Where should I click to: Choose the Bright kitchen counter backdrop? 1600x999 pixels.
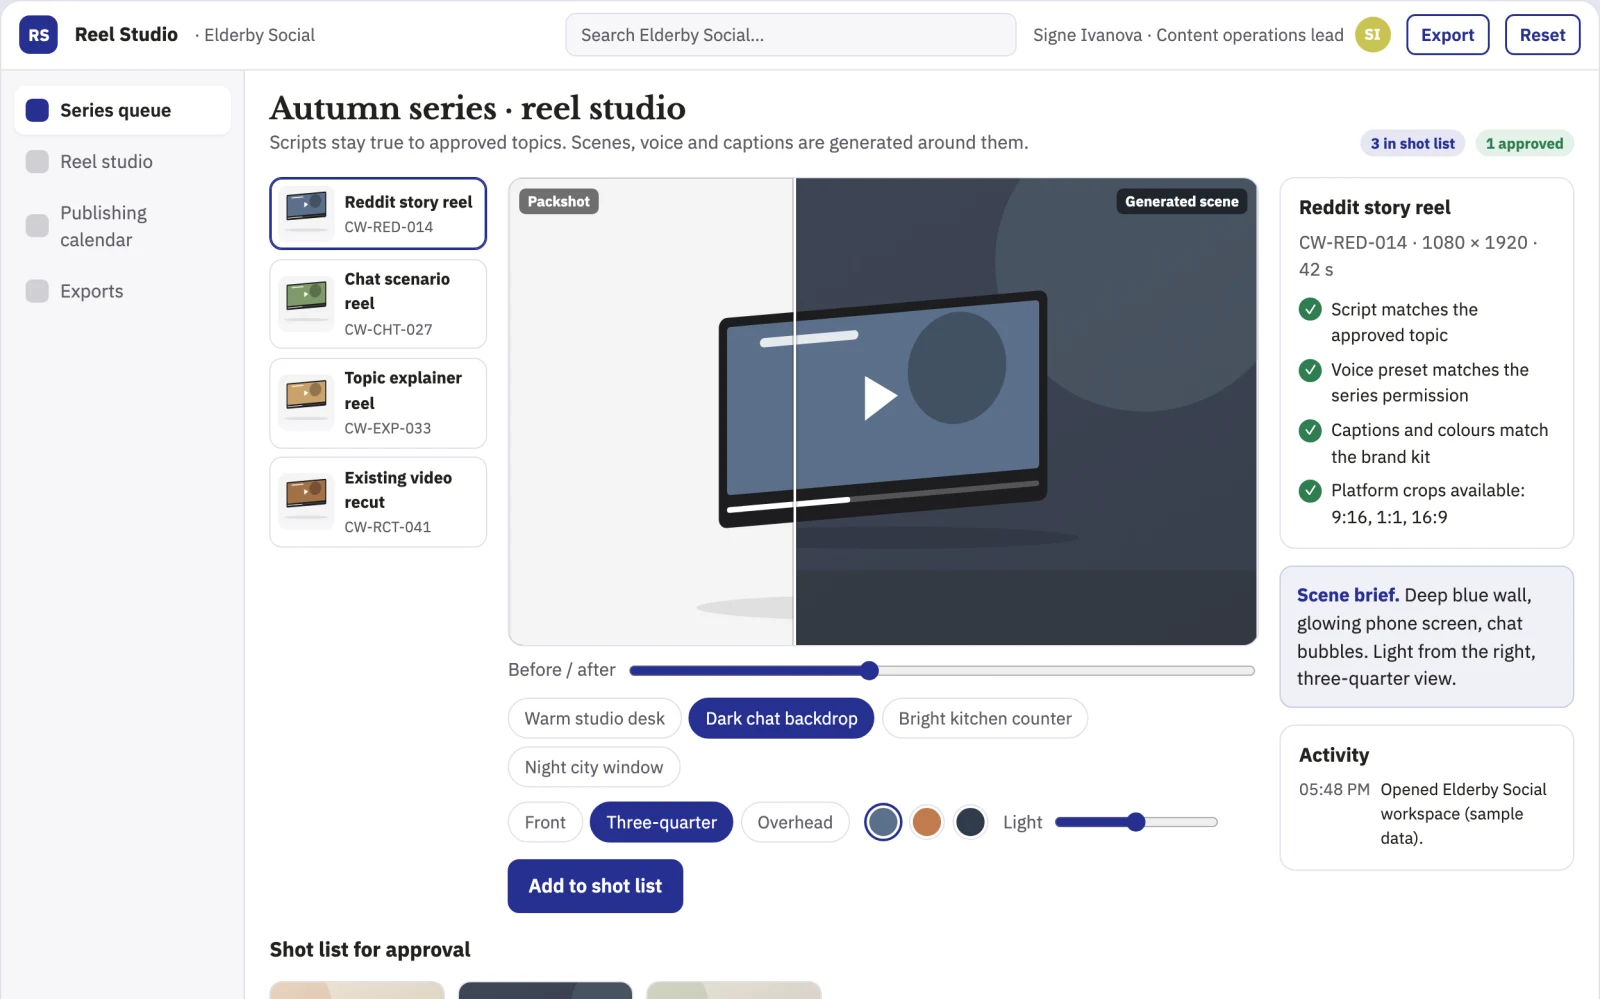[985, 718]
